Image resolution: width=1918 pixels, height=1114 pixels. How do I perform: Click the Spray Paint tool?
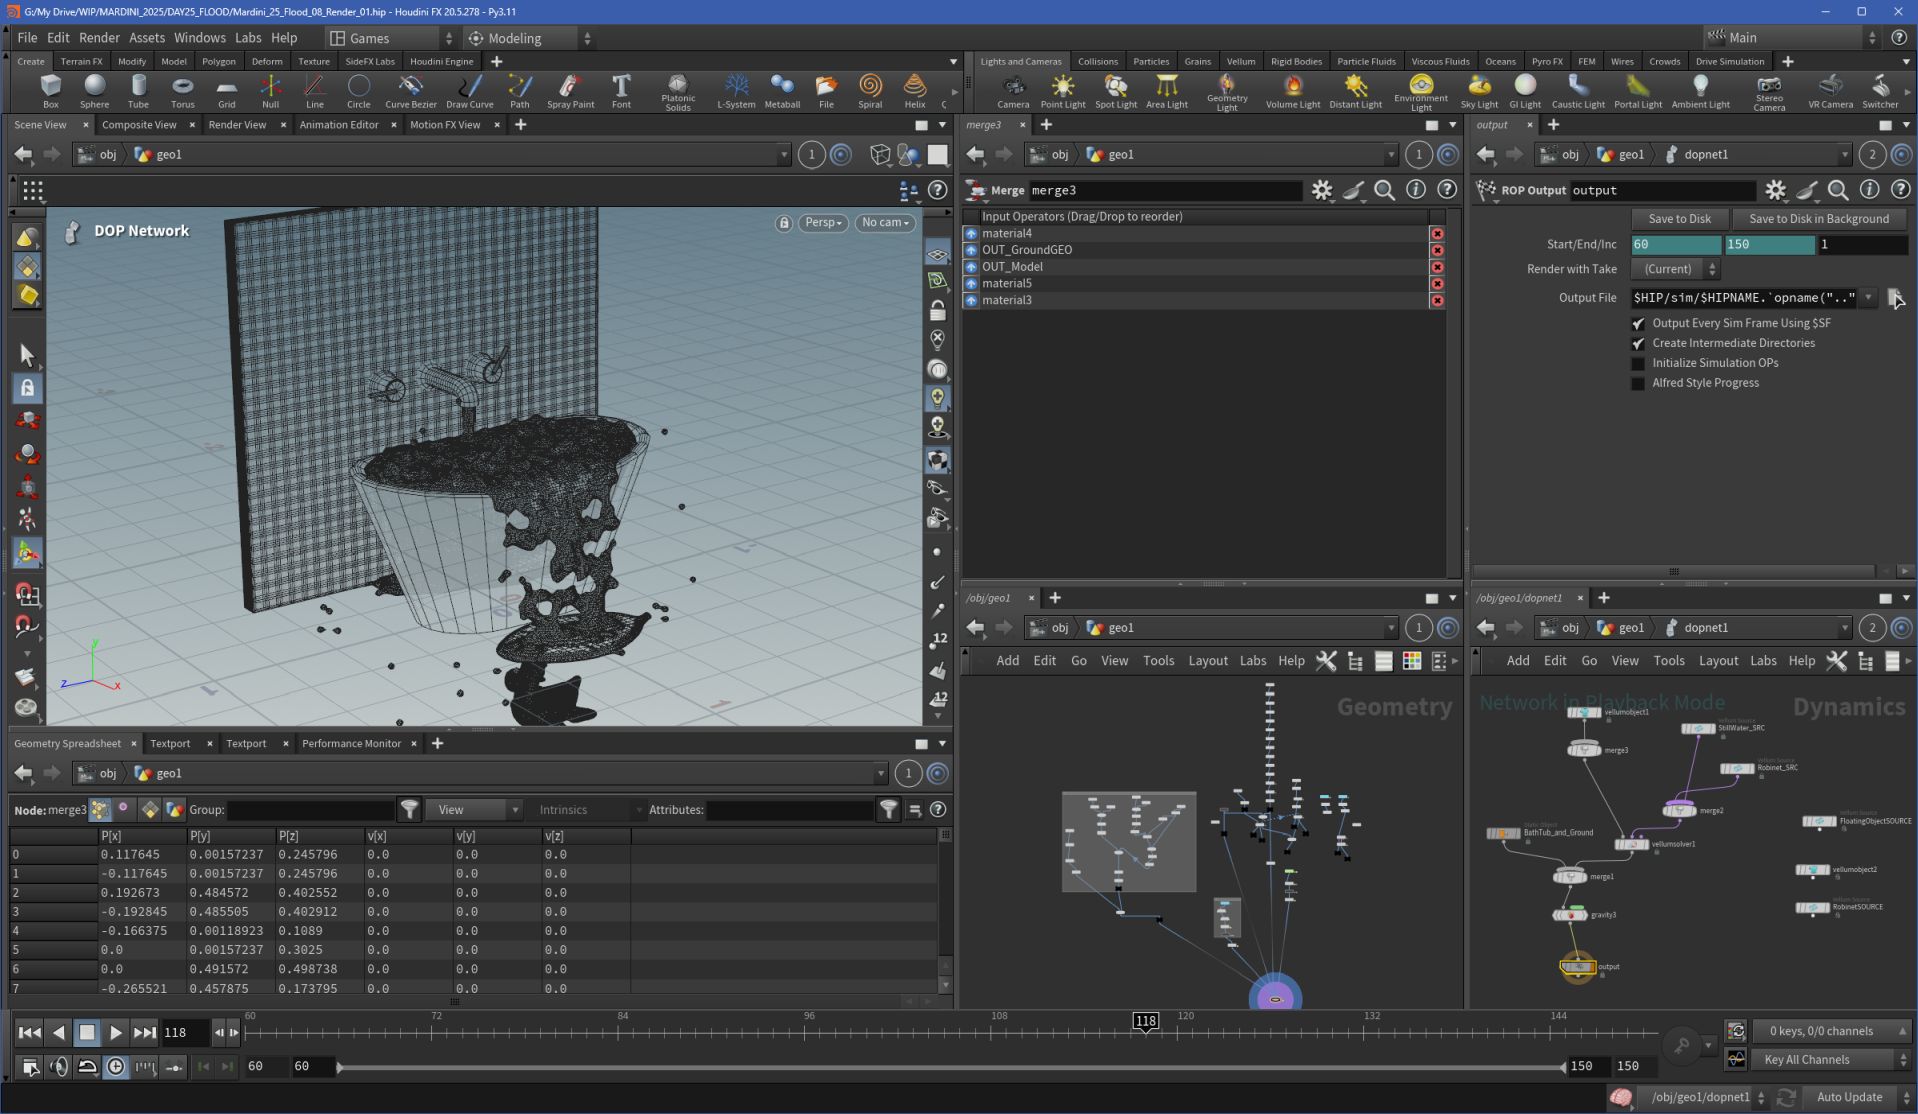tap(570, 90)
